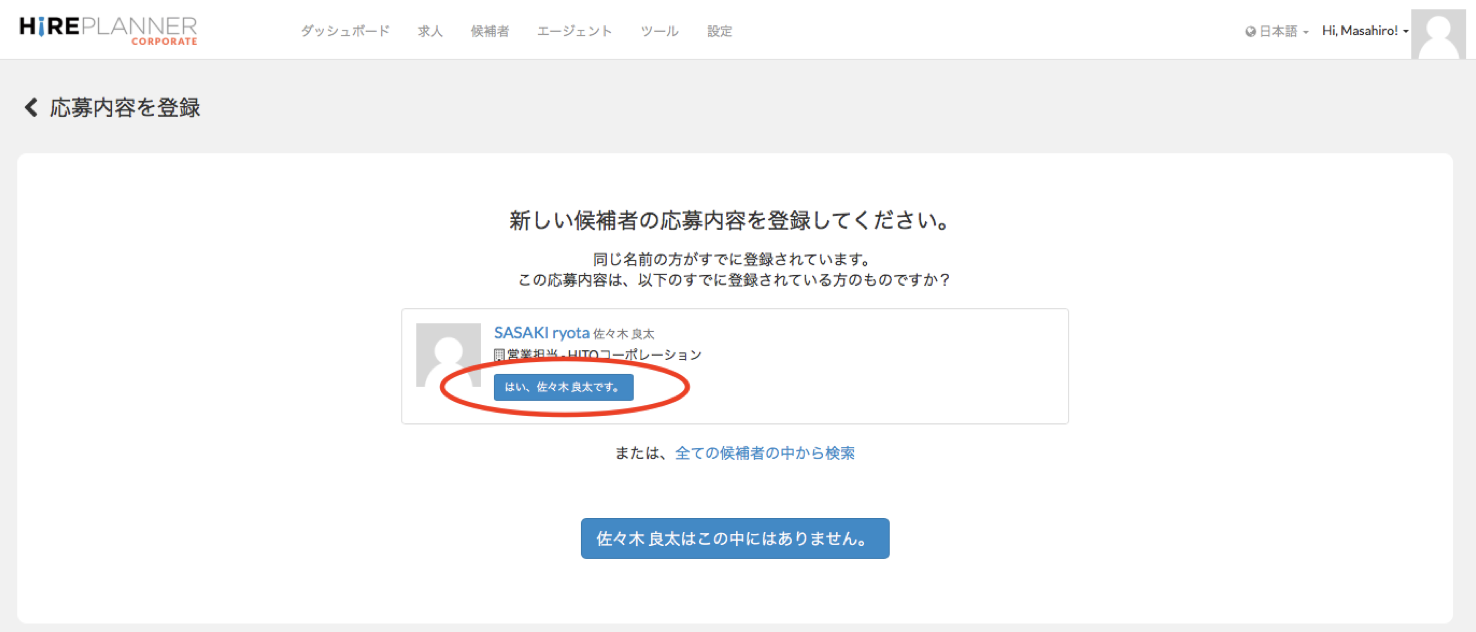Open 設定 from the top menu
Viewport: 1476px width, 632px height.
coord(719,31)
